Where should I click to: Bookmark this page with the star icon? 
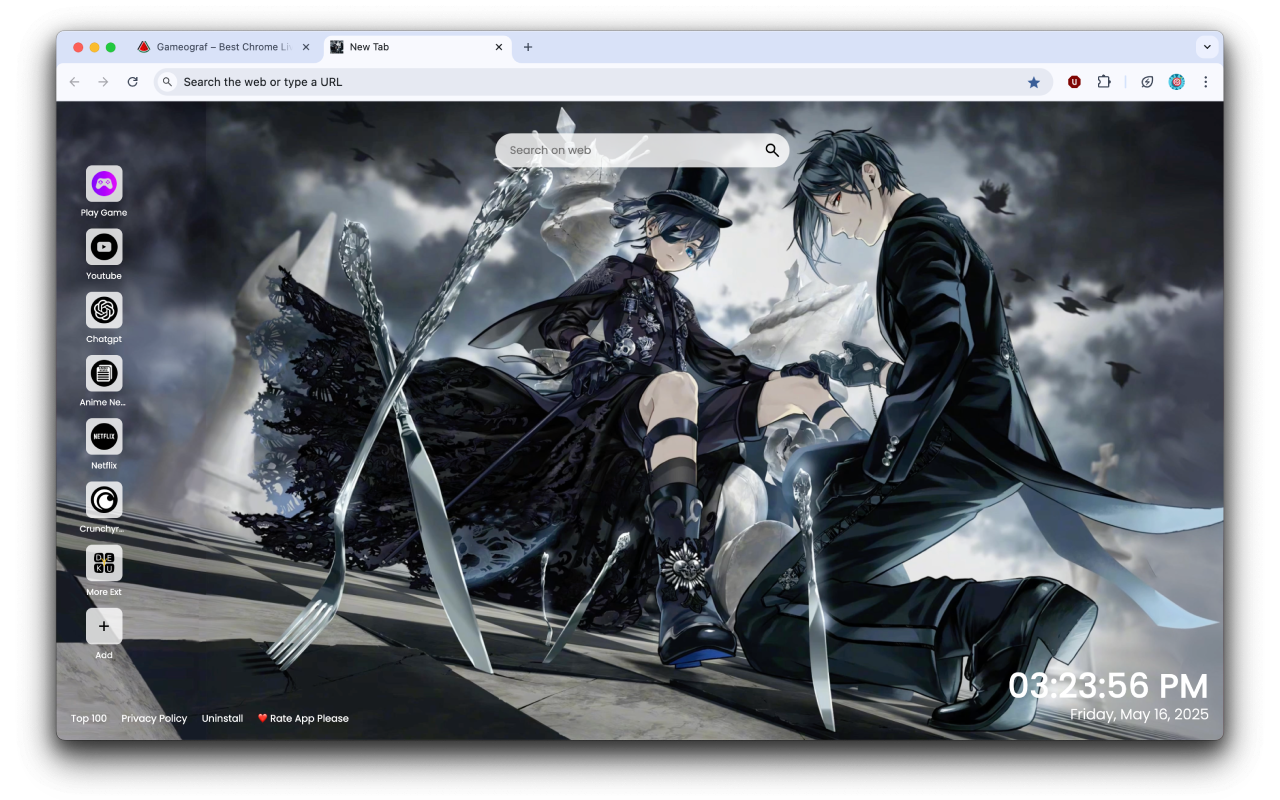click(1034, 82)
